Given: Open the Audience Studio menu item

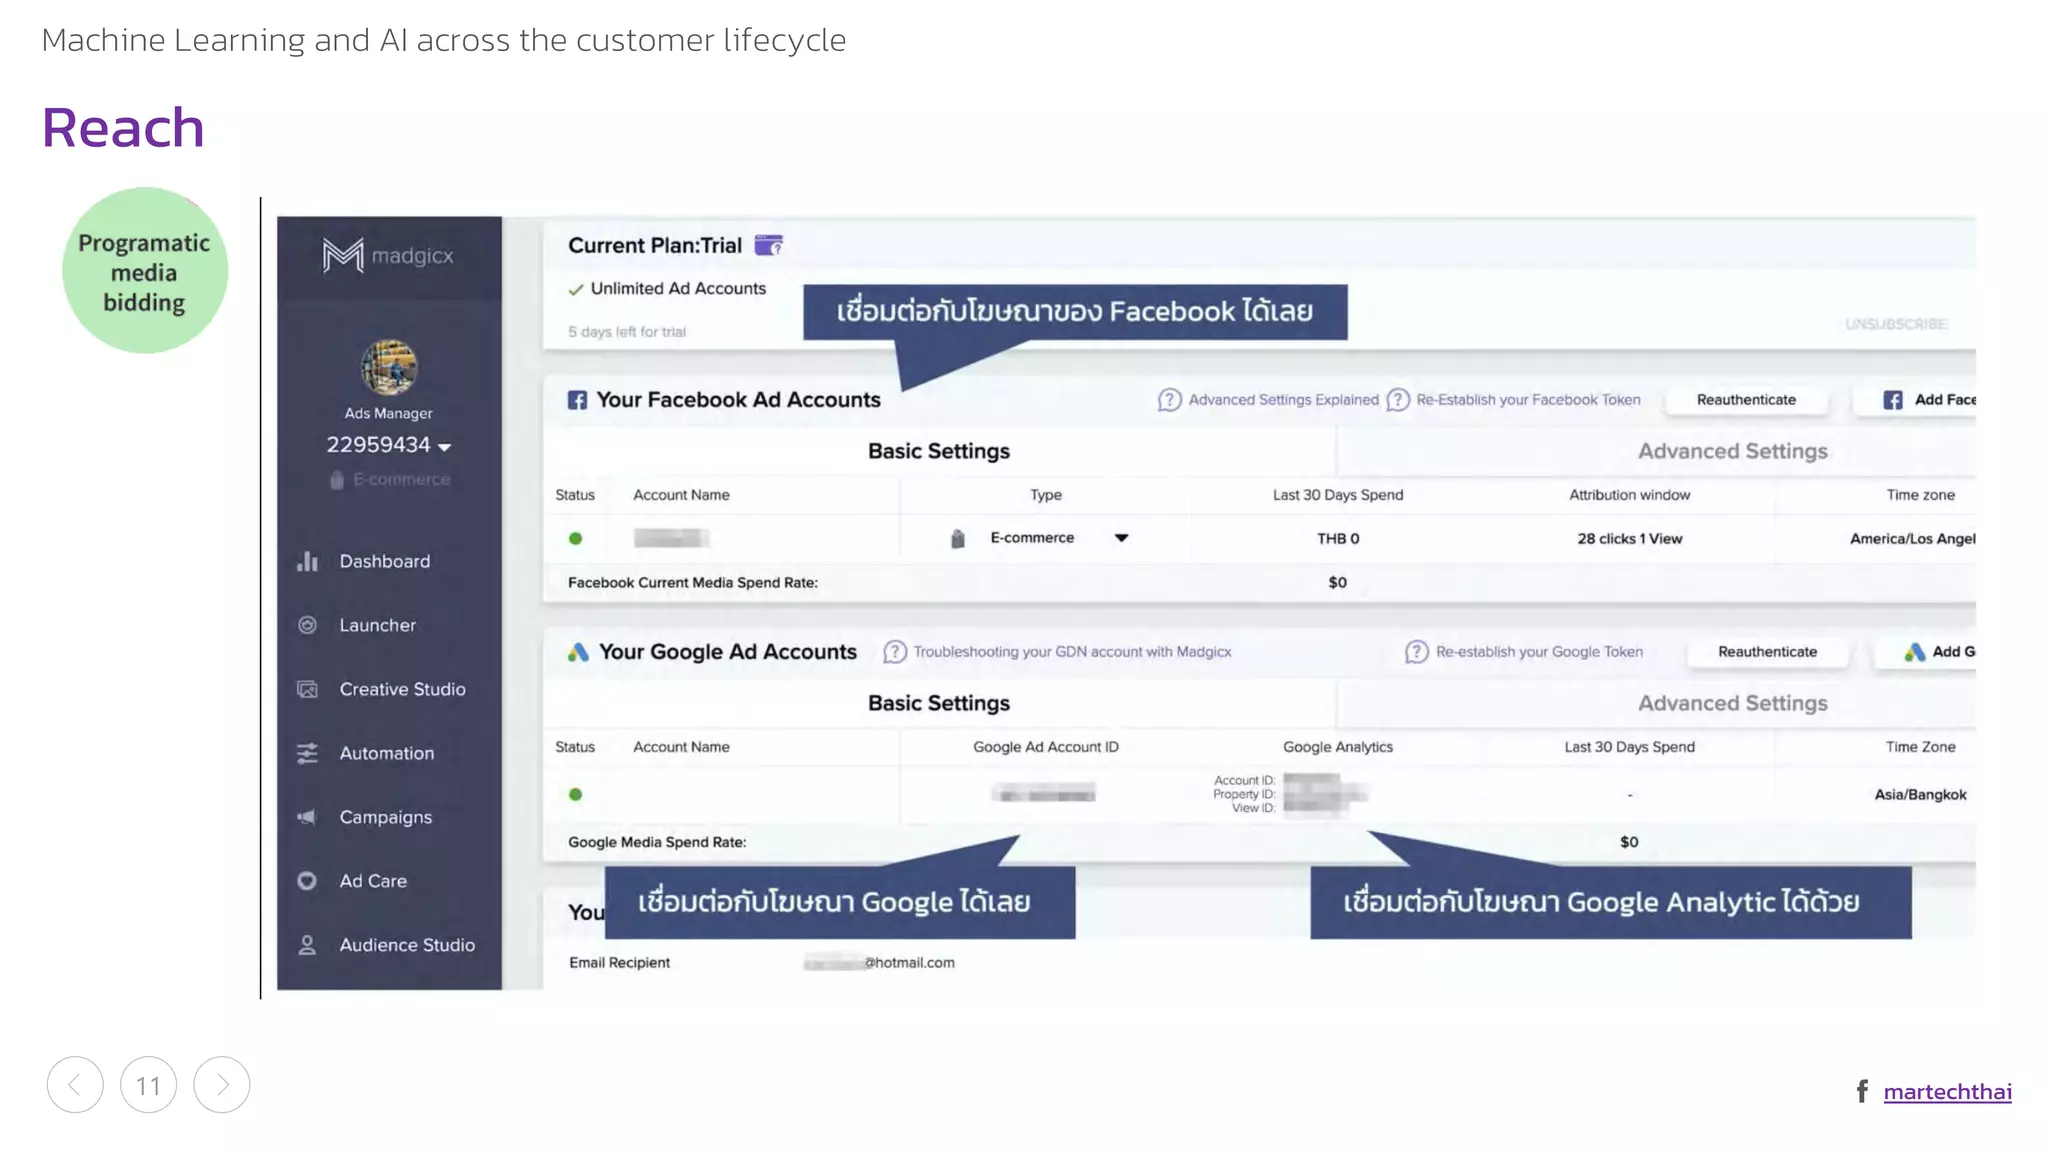Looking at the screenshot, I should click(x=407, y=945).
